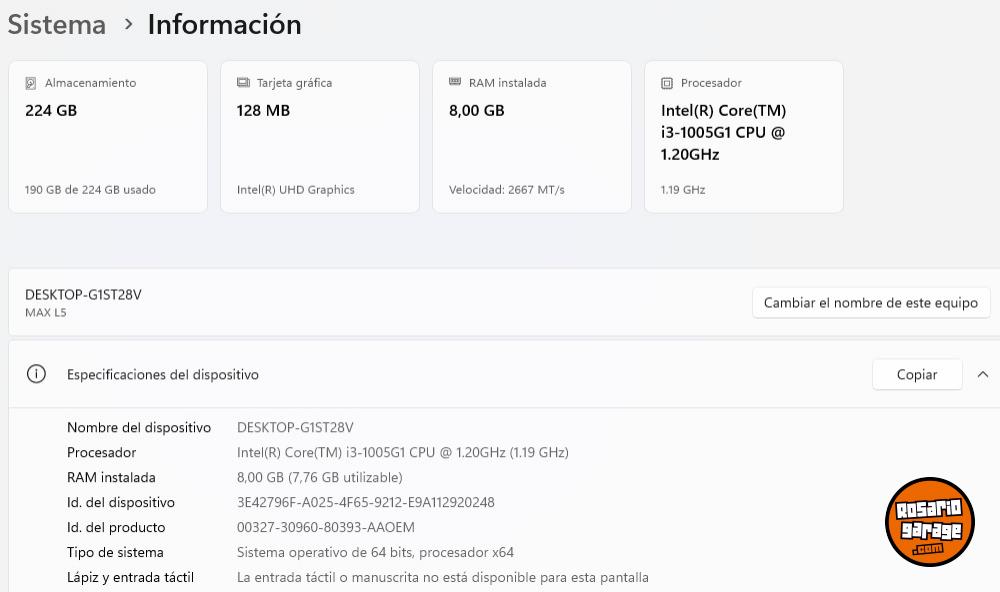Viewport: 1000px width, 592px height.
Task: Click the DESKTOP-G1ST28V name above MAX L5
Action: click(x=83, y=294)
